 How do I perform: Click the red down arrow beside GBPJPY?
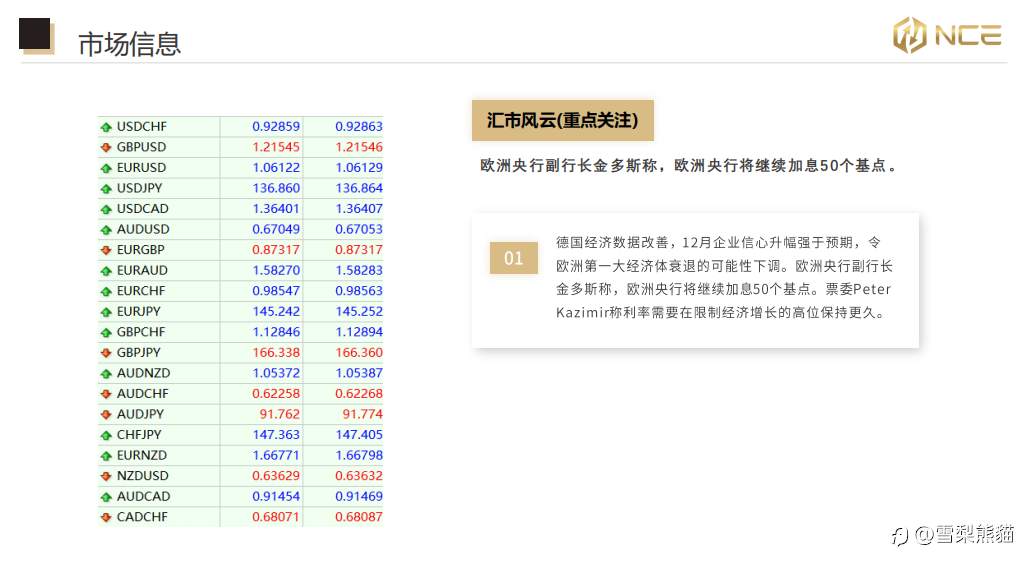106,353
